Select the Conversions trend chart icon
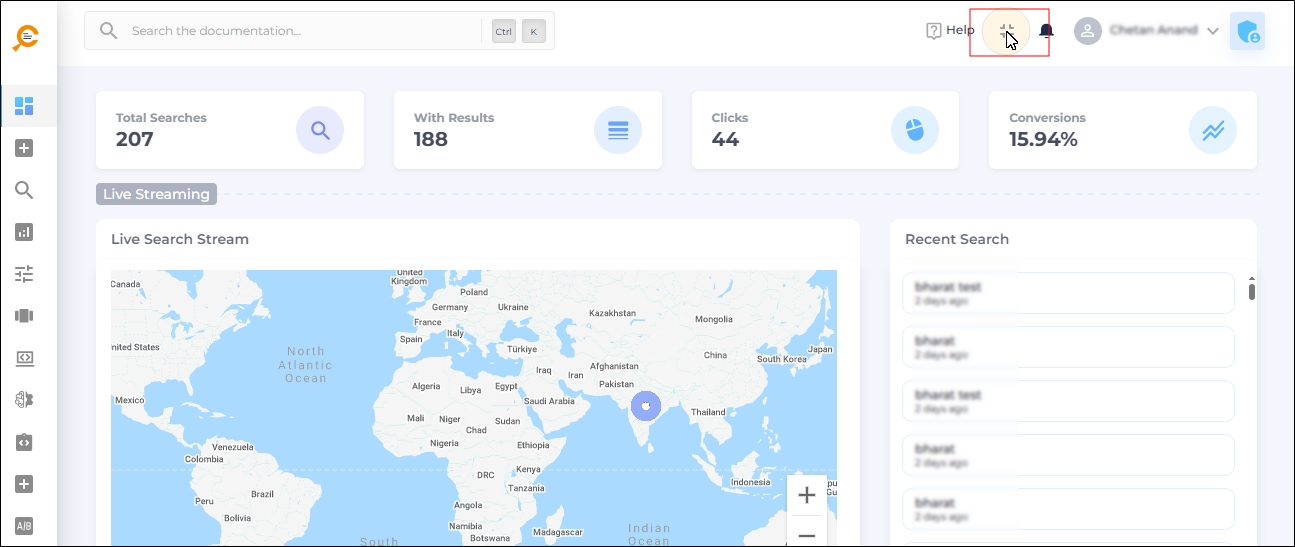Screen dimensions: 1295x547 [x=1212, y=131]
